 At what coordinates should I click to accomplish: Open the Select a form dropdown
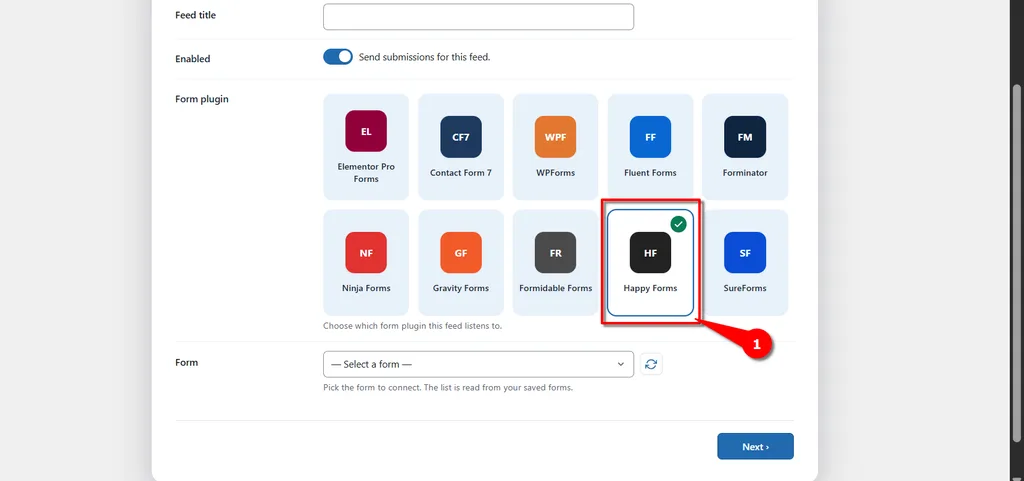[478, 364]
